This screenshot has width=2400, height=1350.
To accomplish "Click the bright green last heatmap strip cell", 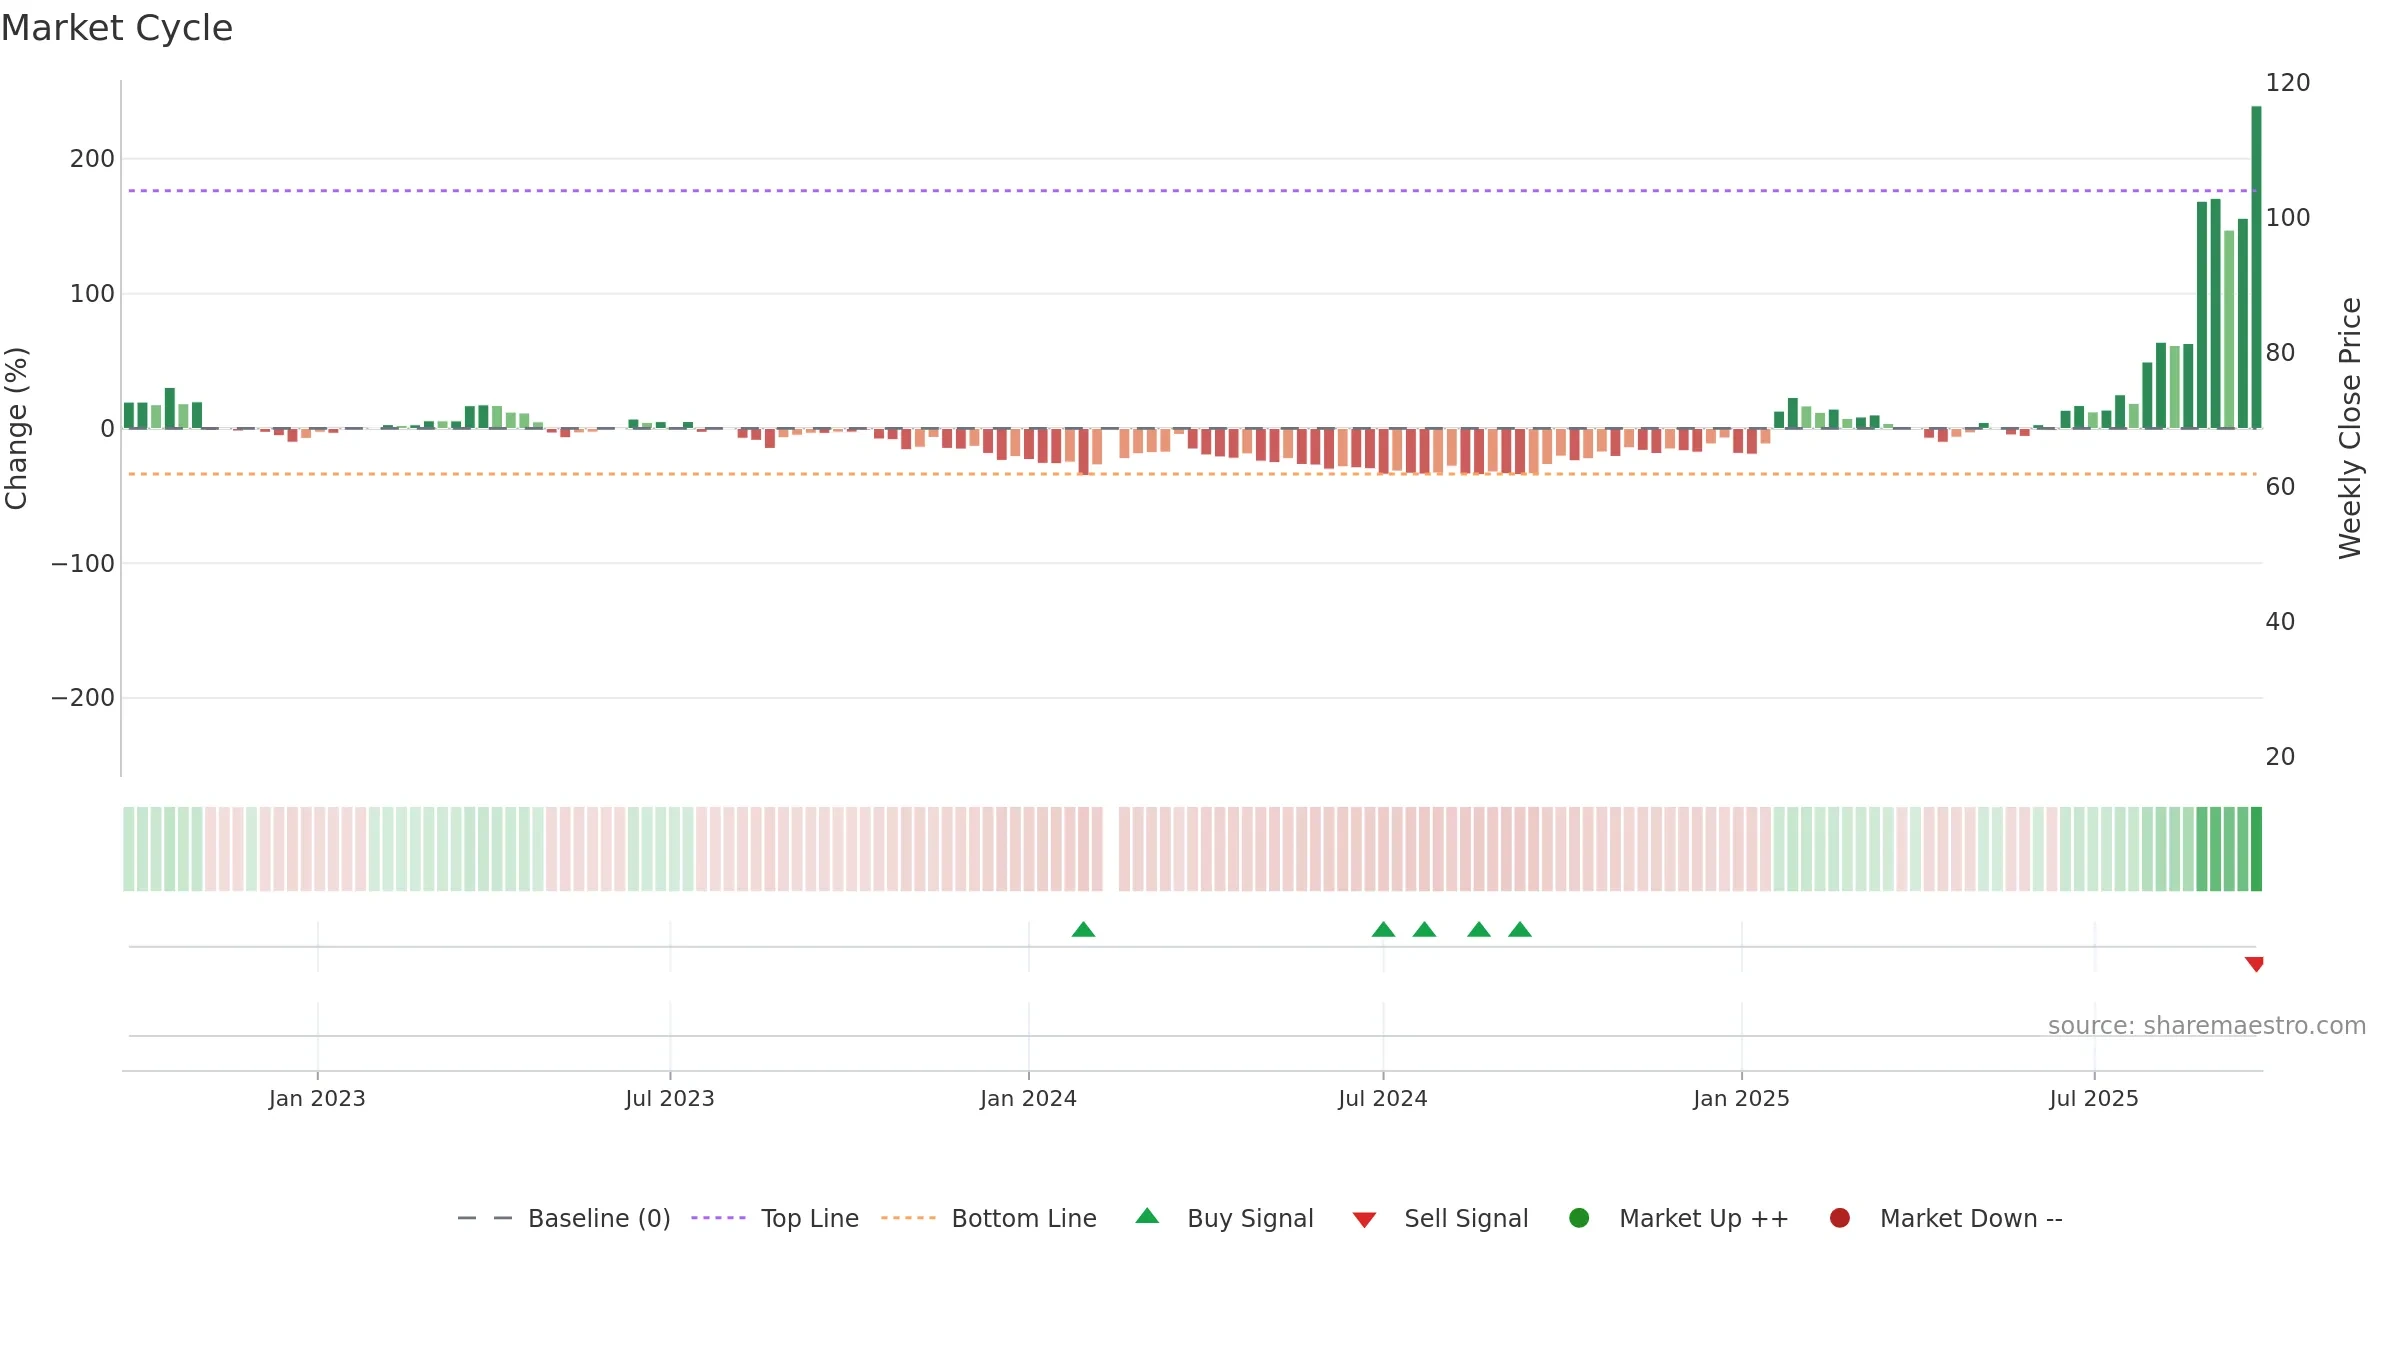I will click(2256, 849).
